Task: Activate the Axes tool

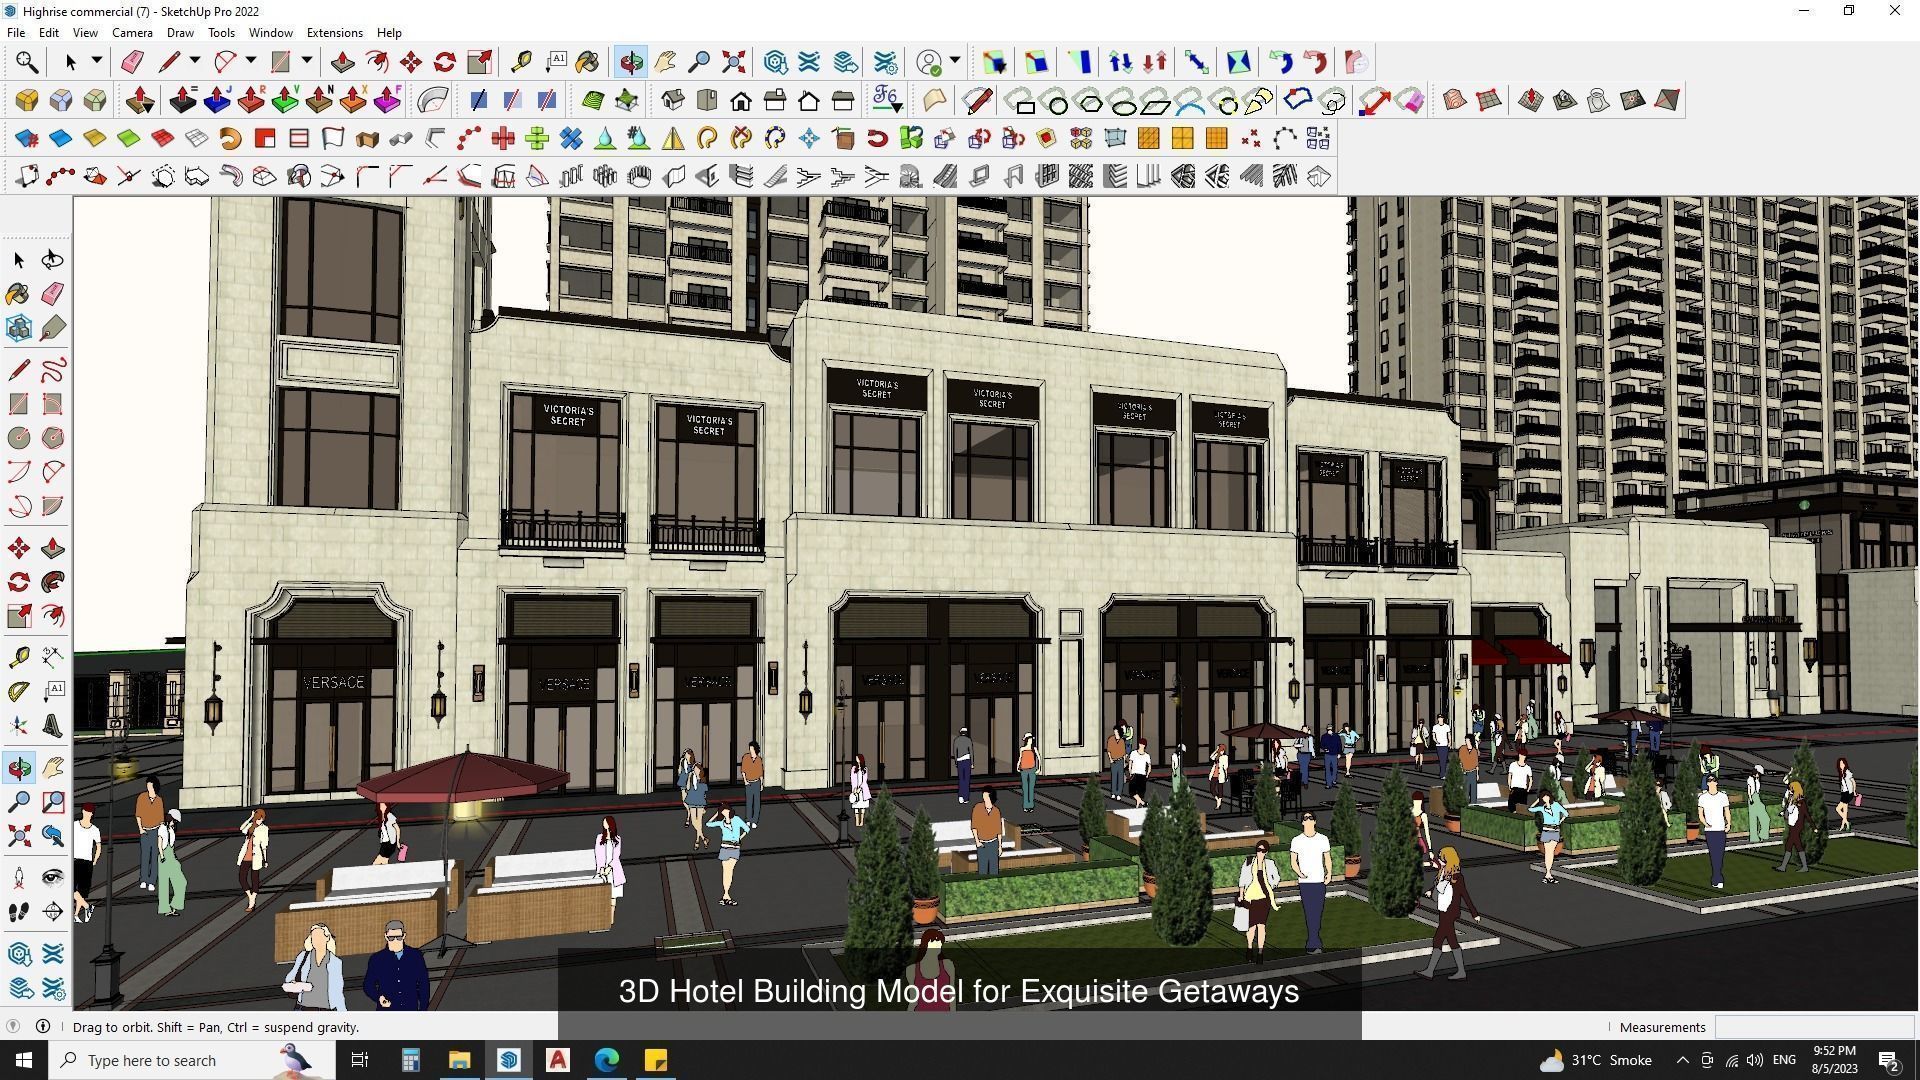Action: click(18, 725)
